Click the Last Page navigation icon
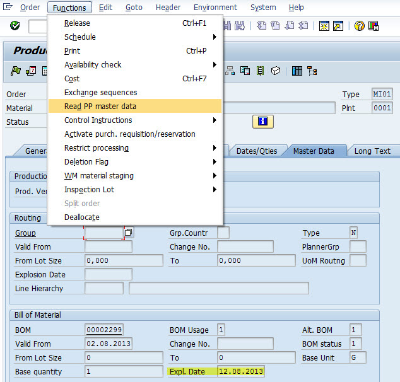The width and height of the screenshot is (400, 382). click(x=303, y=26)
